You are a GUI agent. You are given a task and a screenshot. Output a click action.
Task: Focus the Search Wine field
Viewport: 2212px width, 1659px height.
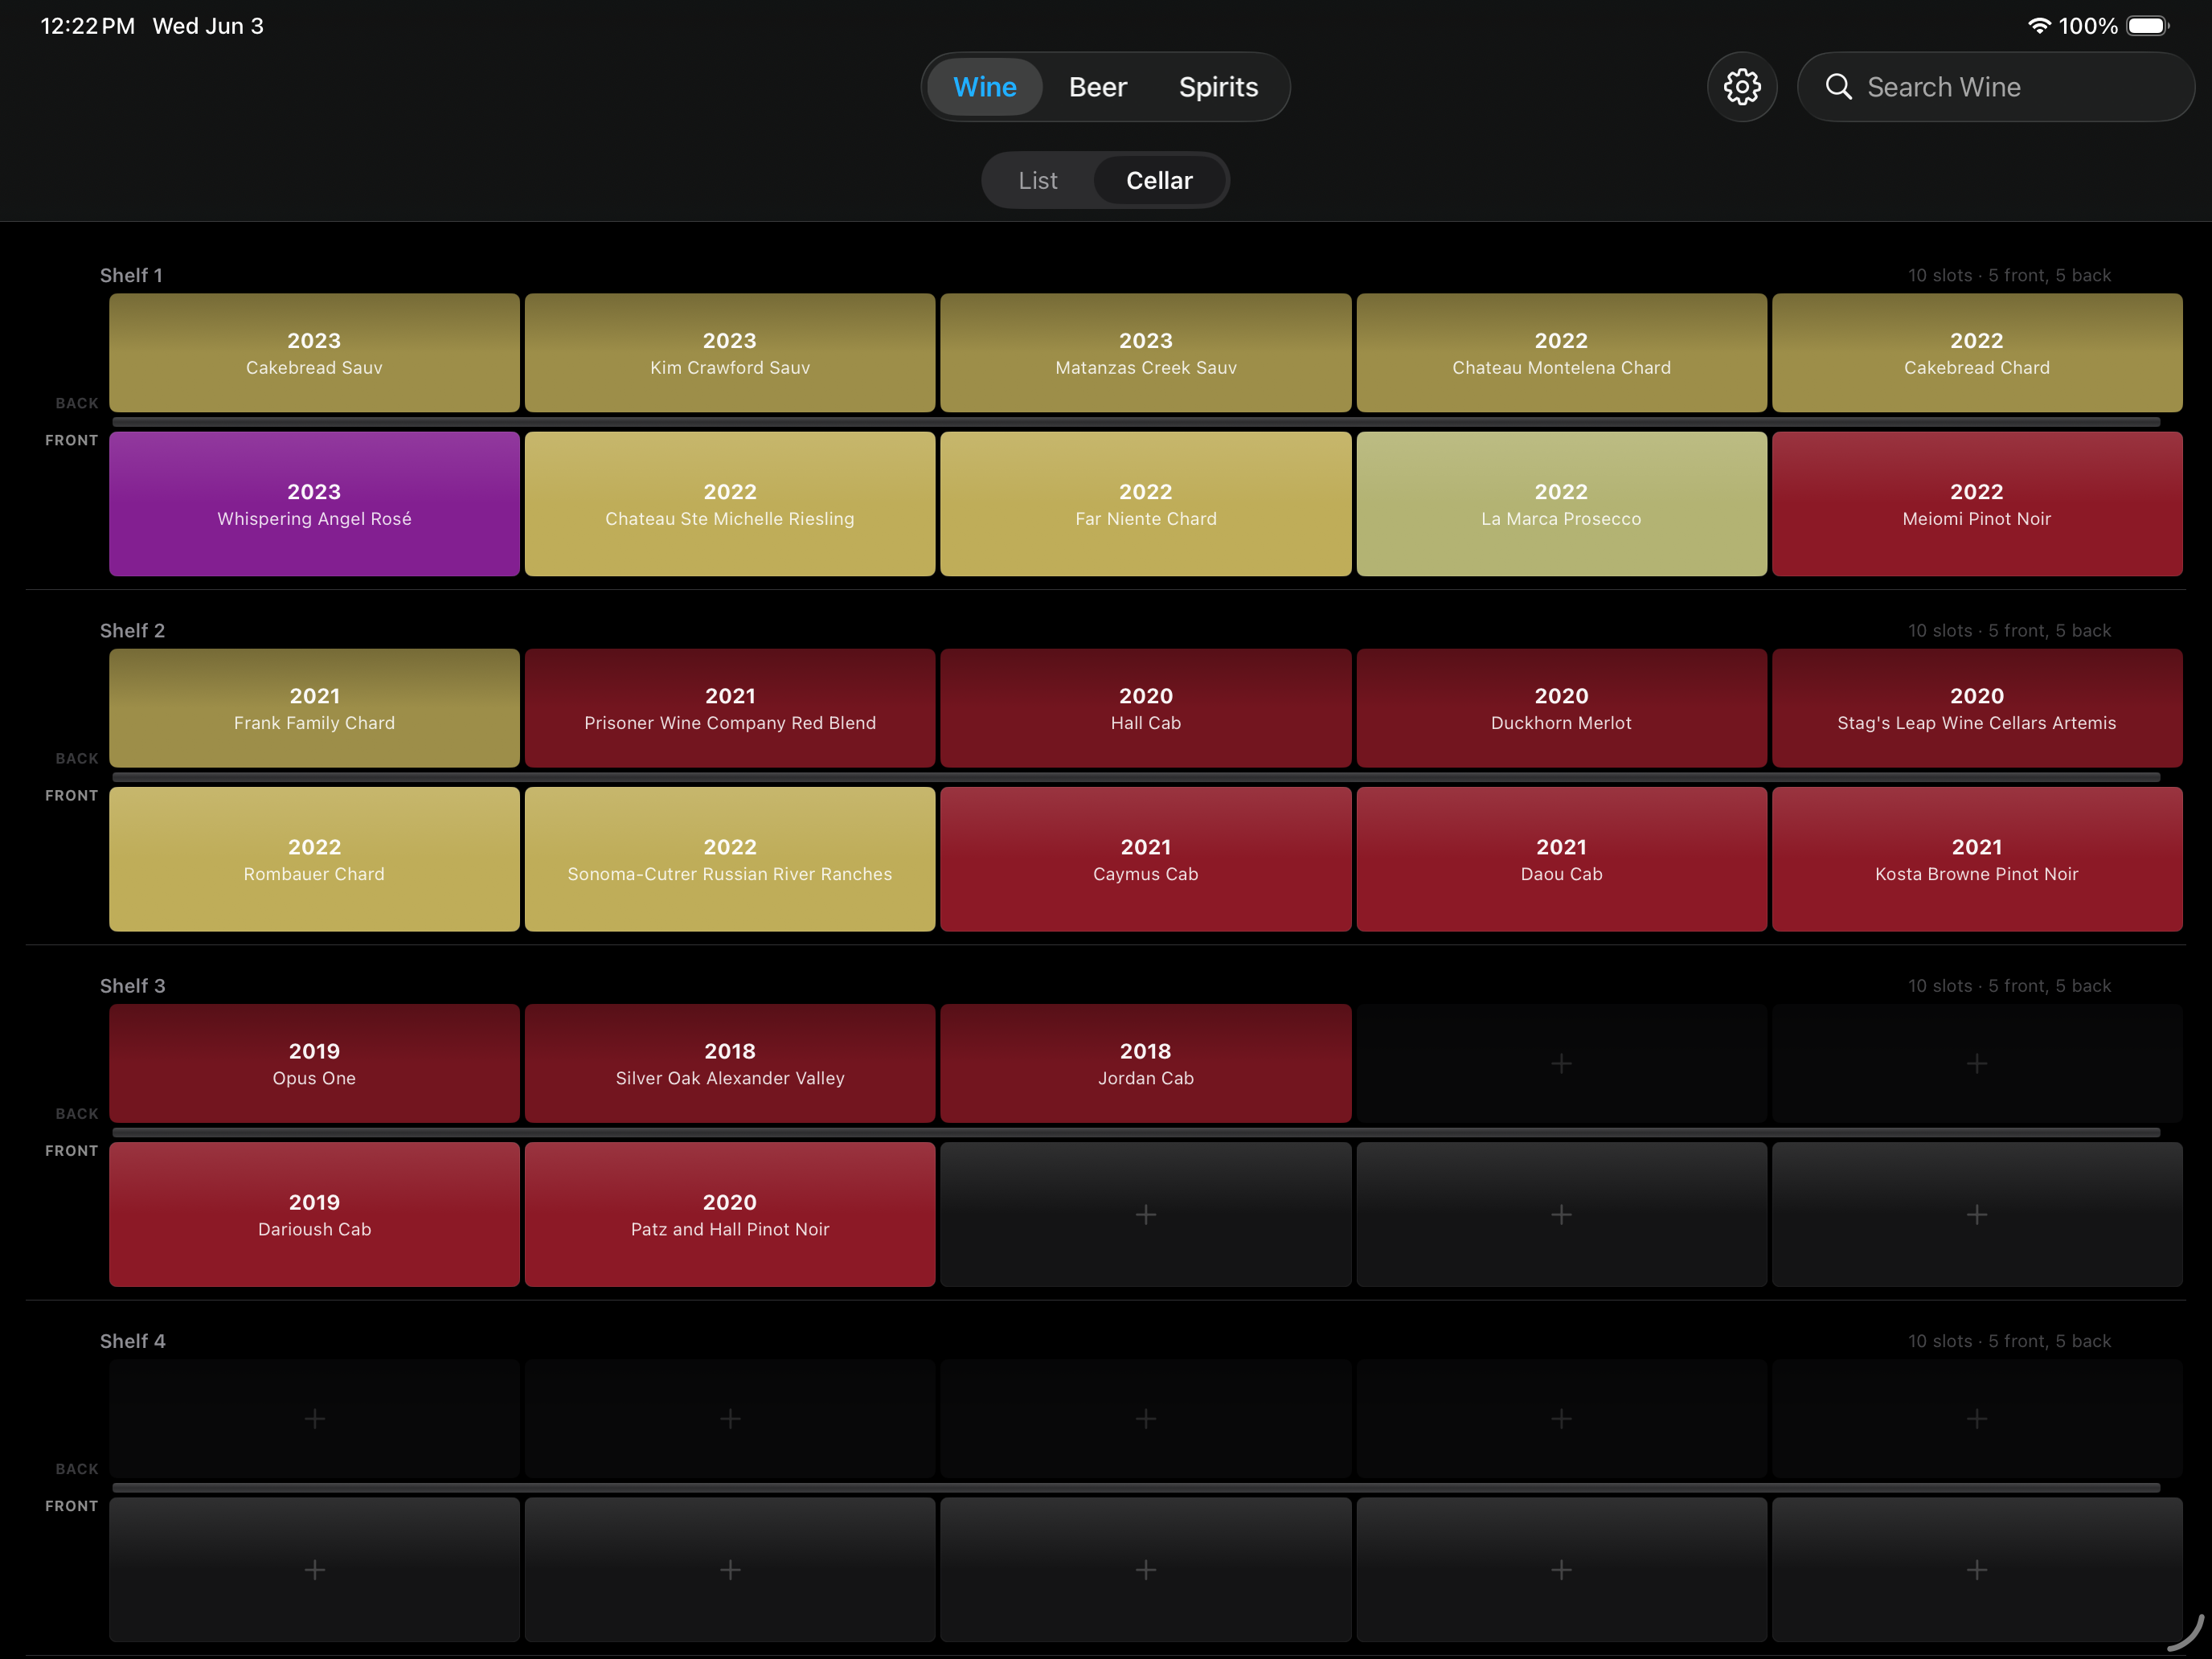coord(1996,87)
